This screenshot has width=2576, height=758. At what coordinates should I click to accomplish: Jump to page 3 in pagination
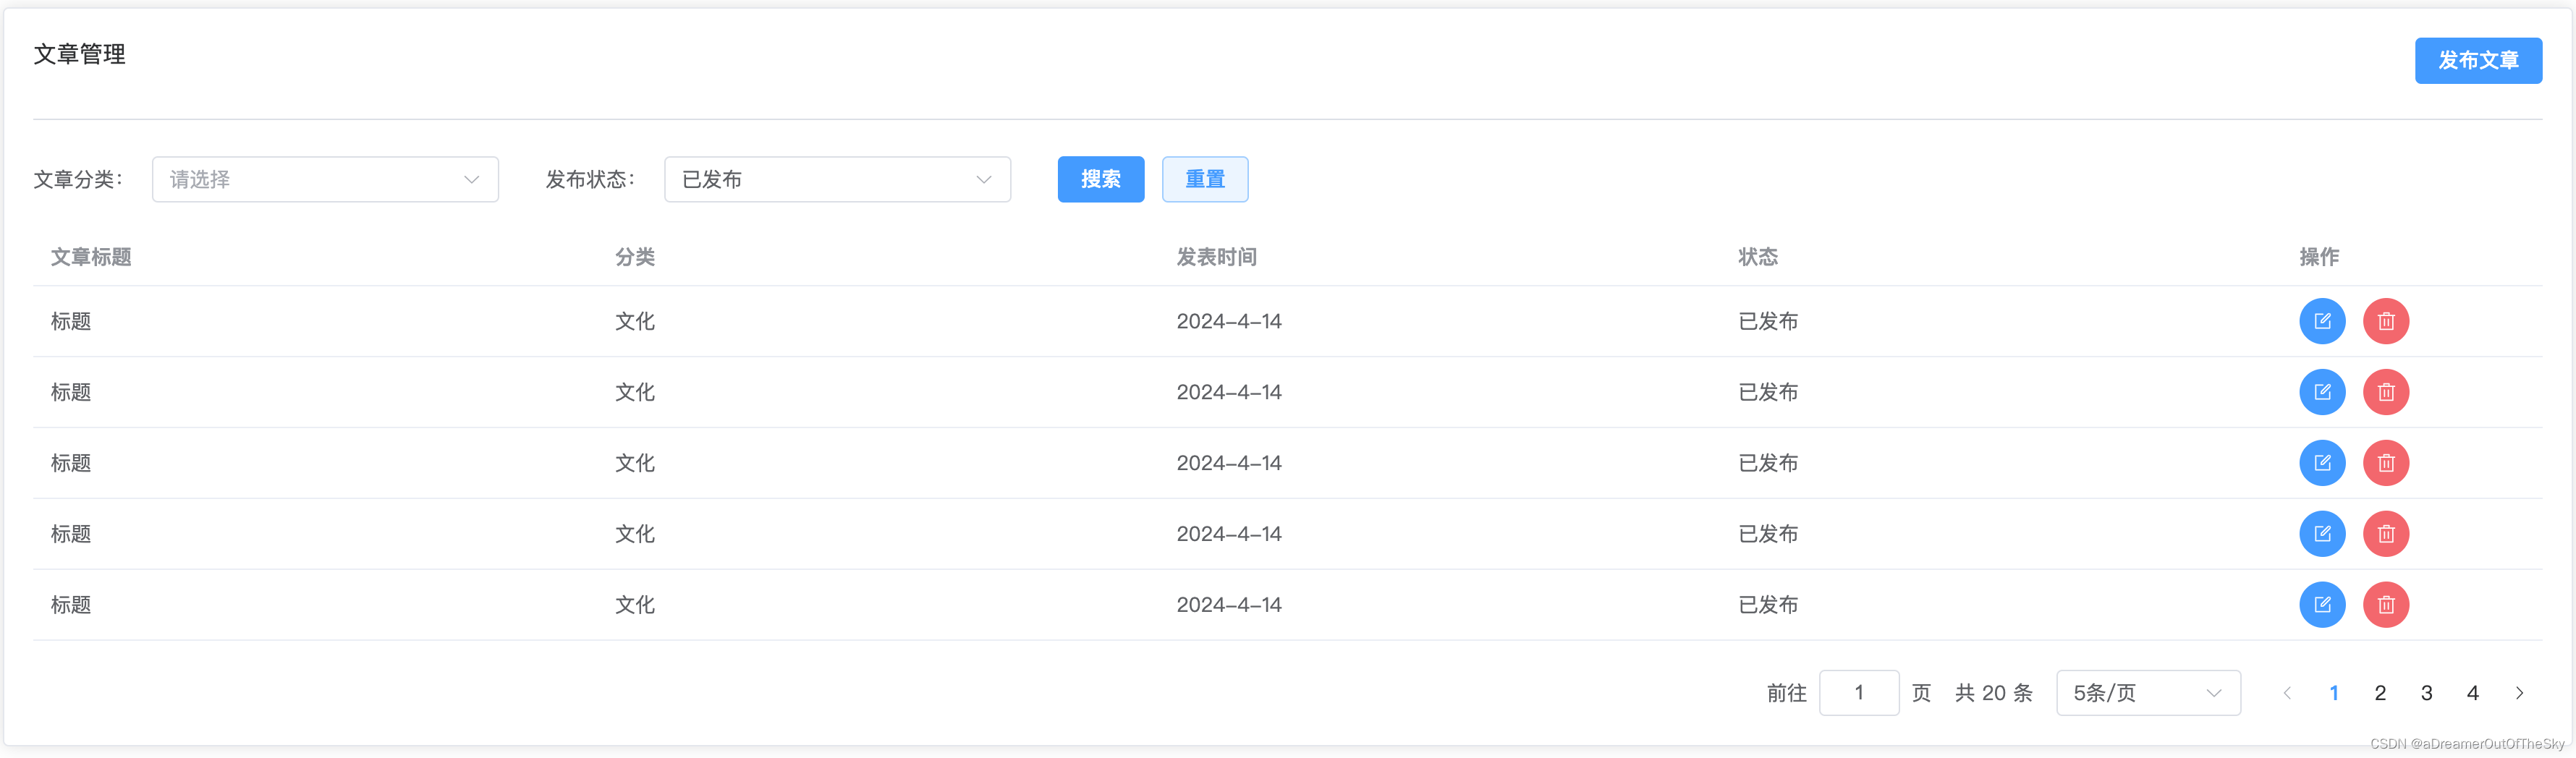[2426, 693]
